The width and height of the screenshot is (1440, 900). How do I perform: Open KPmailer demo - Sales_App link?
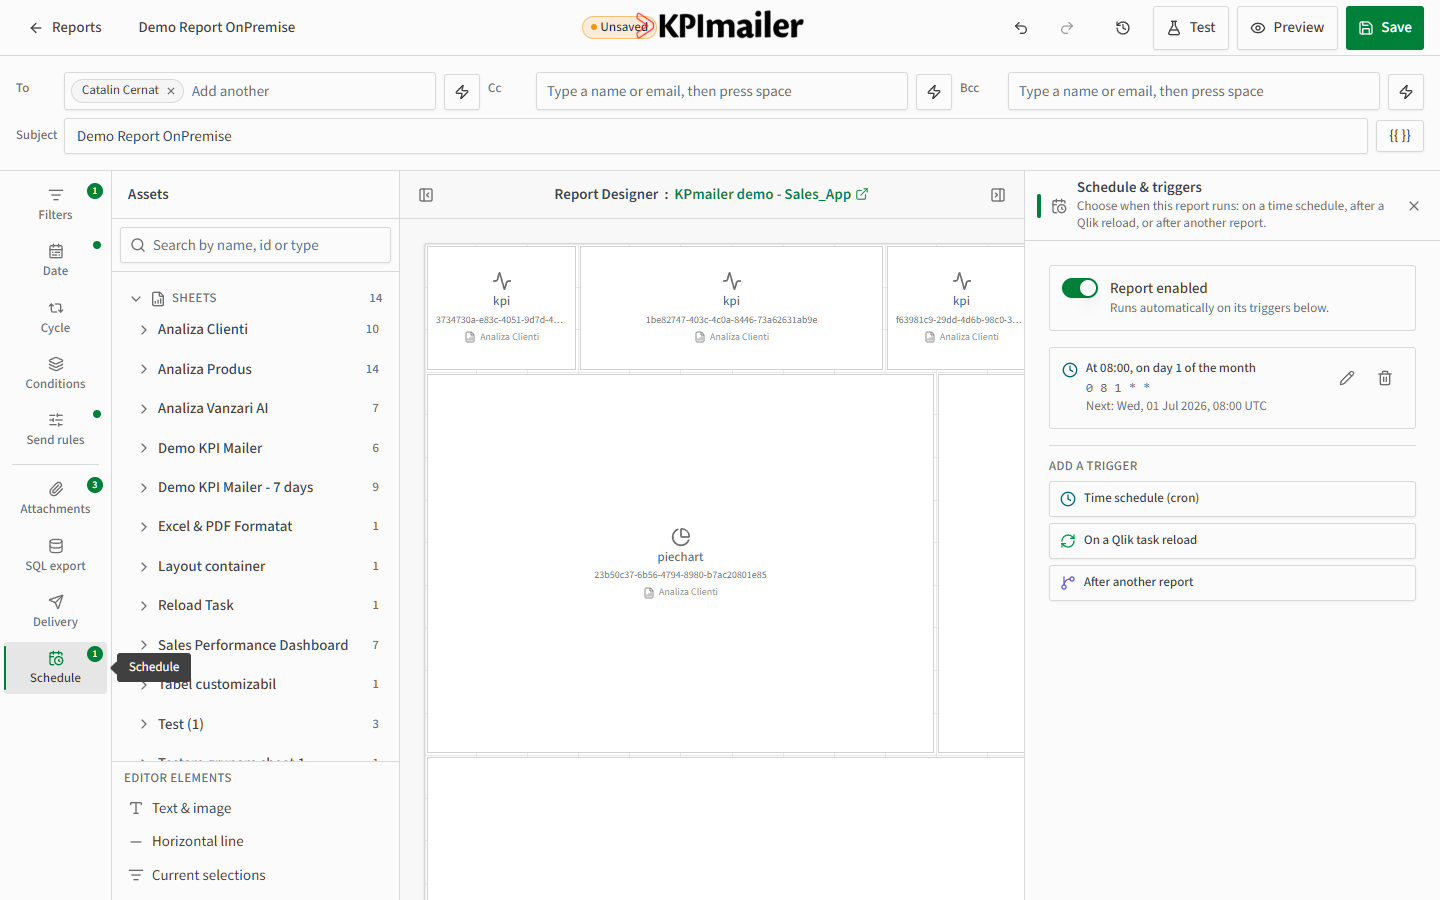771,194
